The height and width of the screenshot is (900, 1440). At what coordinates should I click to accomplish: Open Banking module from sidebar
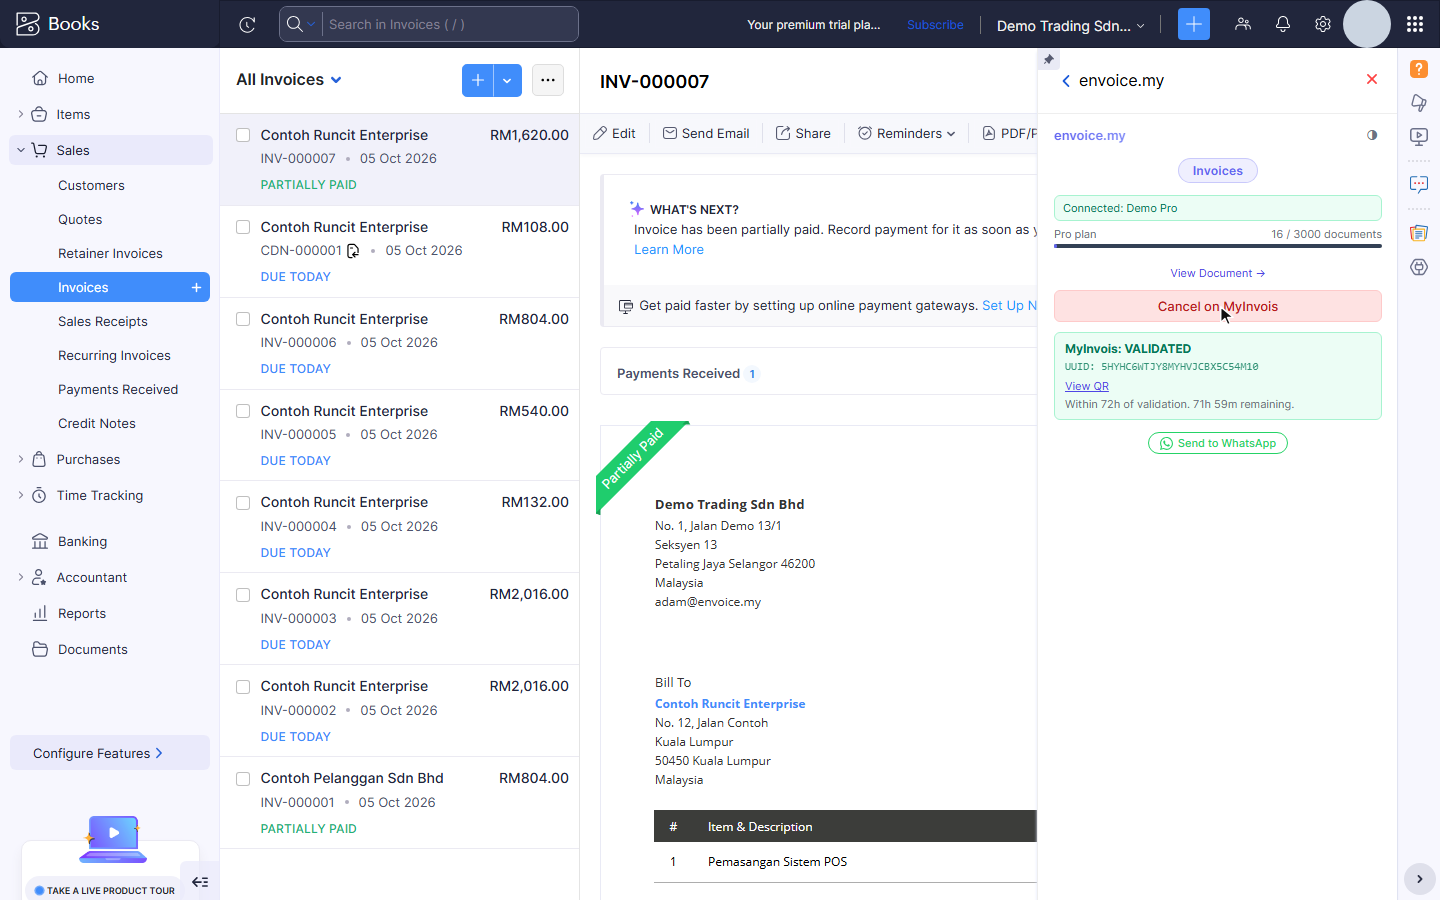click(x=82, y=541)
